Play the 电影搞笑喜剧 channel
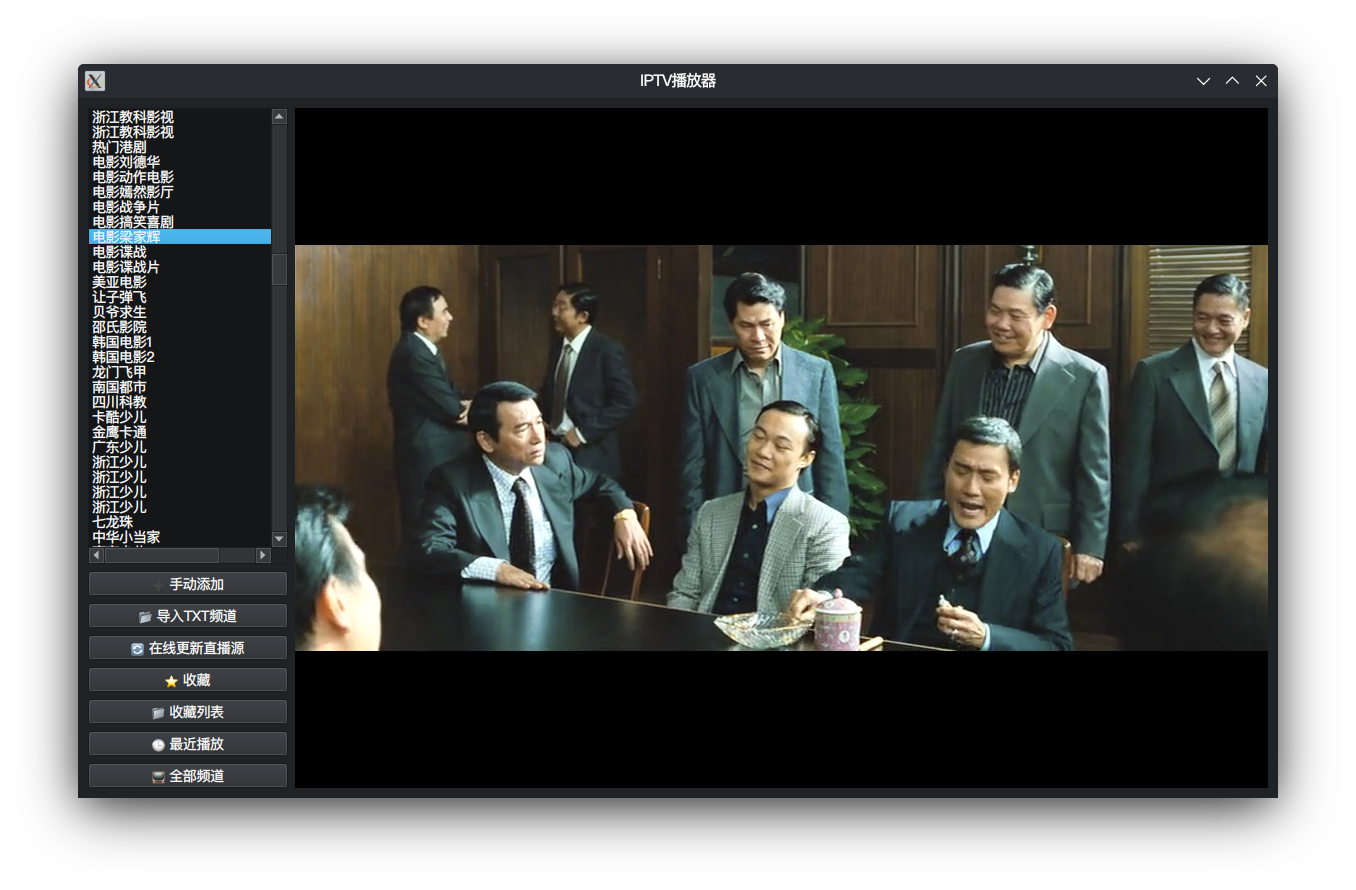 180,222
